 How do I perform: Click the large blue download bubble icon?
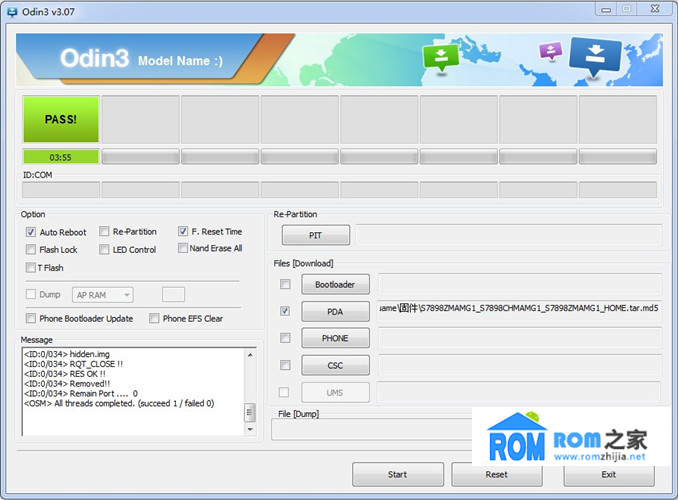coord(595,57)
